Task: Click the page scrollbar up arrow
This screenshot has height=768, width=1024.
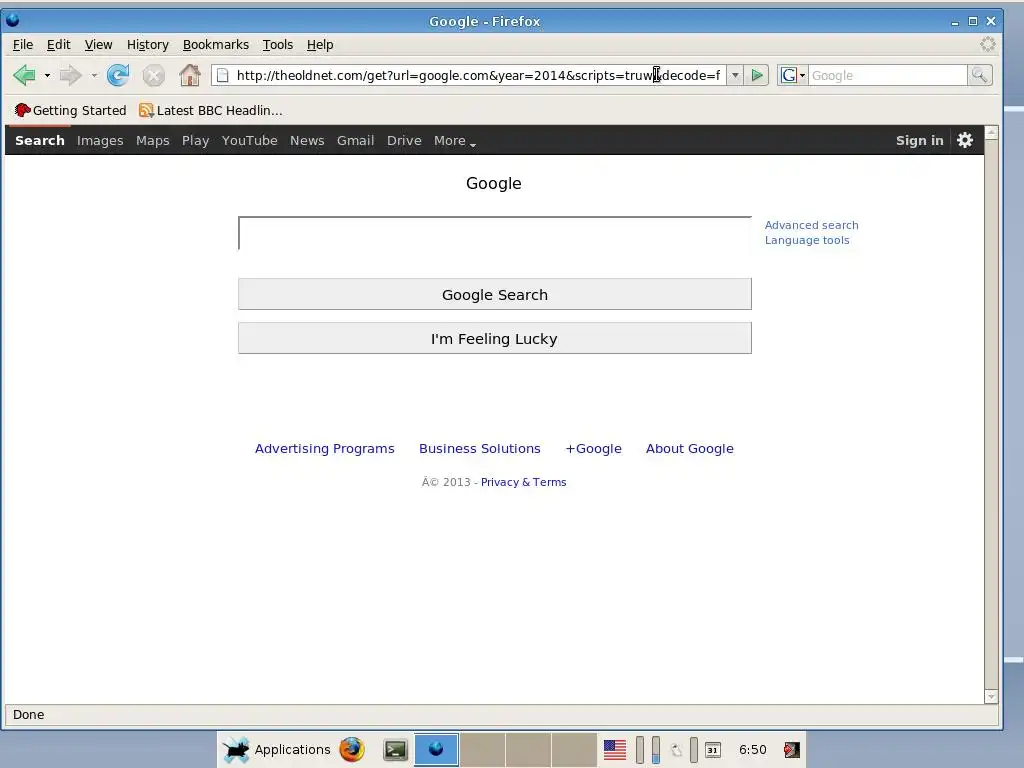Action: pyautogui.click(x=991, y=133)
